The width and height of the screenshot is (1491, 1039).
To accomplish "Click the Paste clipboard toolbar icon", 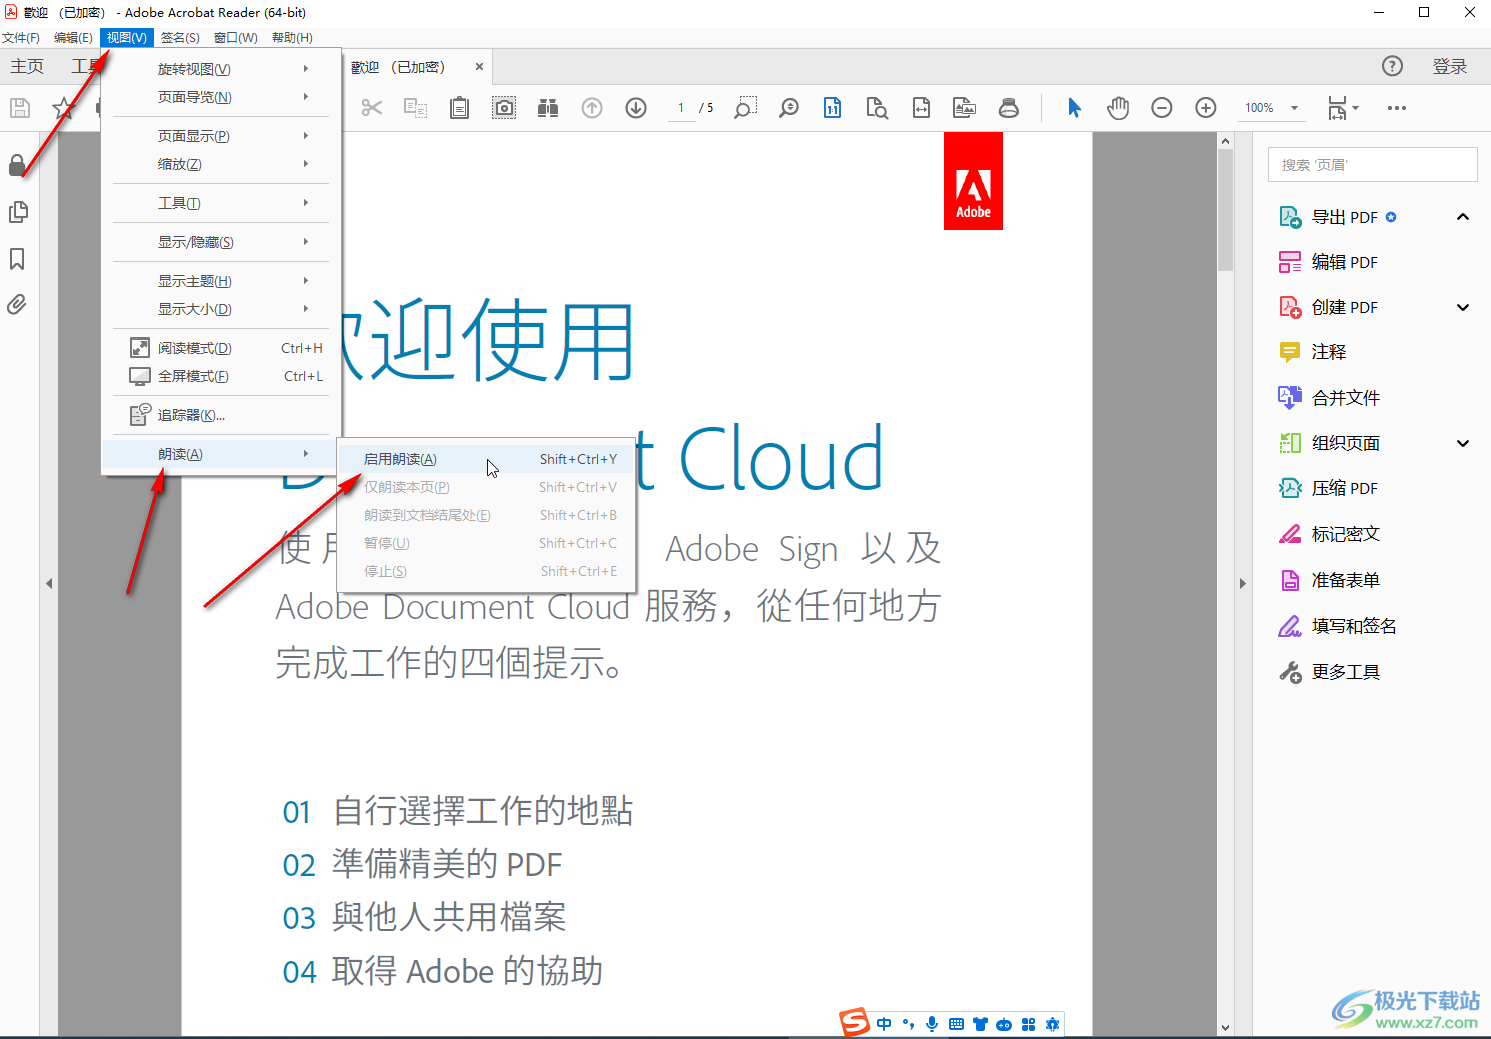I will 459,108.
